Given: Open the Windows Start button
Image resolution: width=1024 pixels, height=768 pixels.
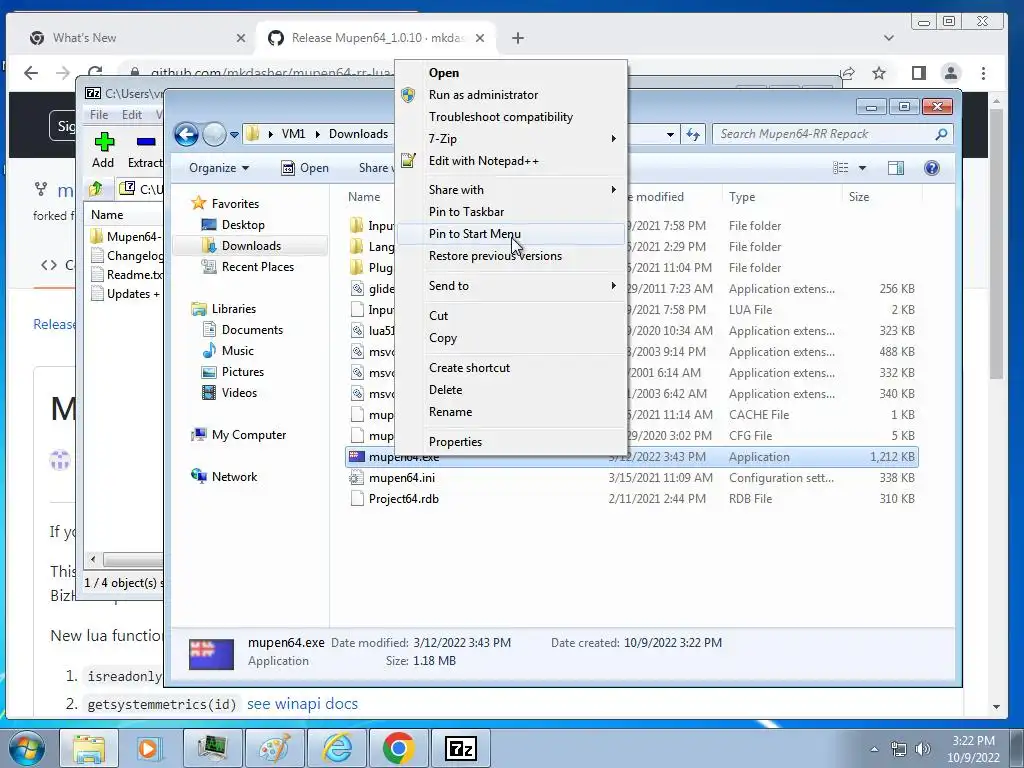Looking at the screenshot, I should click(26, 748).
